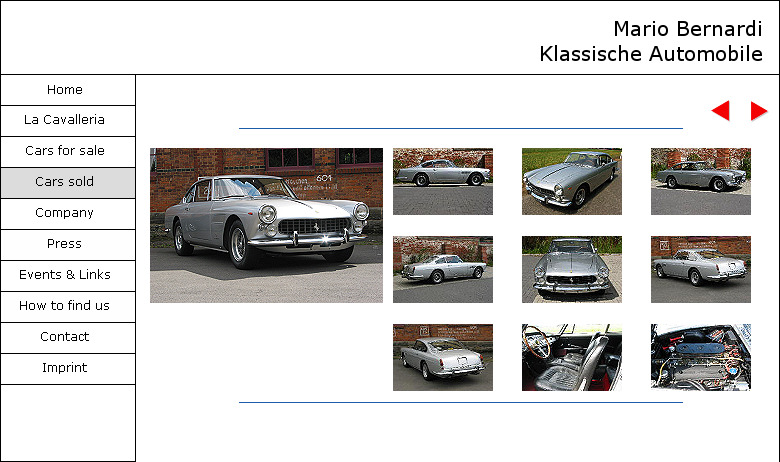Open thumbnail of car on grass background
Screen dimensions: 780x462
572,181
